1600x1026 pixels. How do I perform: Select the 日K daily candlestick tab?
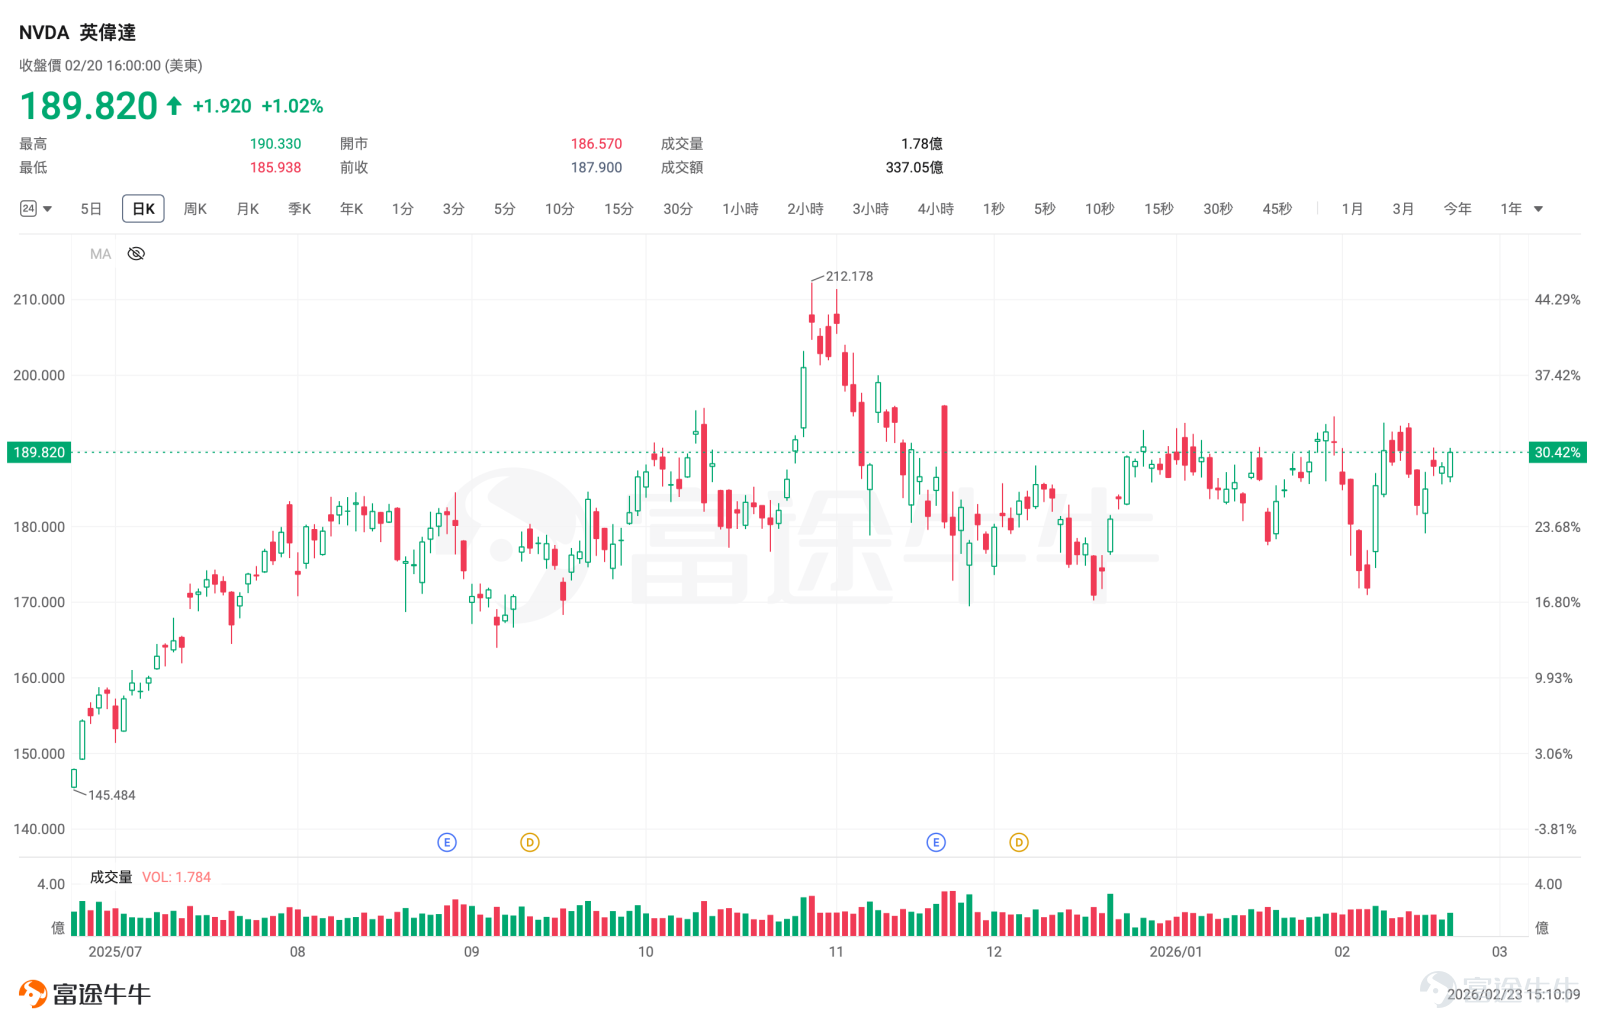point(143,209)
